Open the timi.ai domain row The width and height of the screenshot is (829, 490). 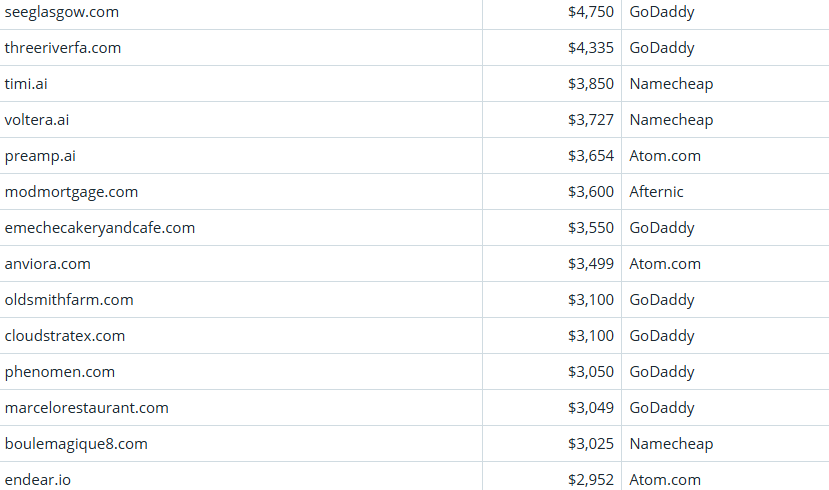26,84
